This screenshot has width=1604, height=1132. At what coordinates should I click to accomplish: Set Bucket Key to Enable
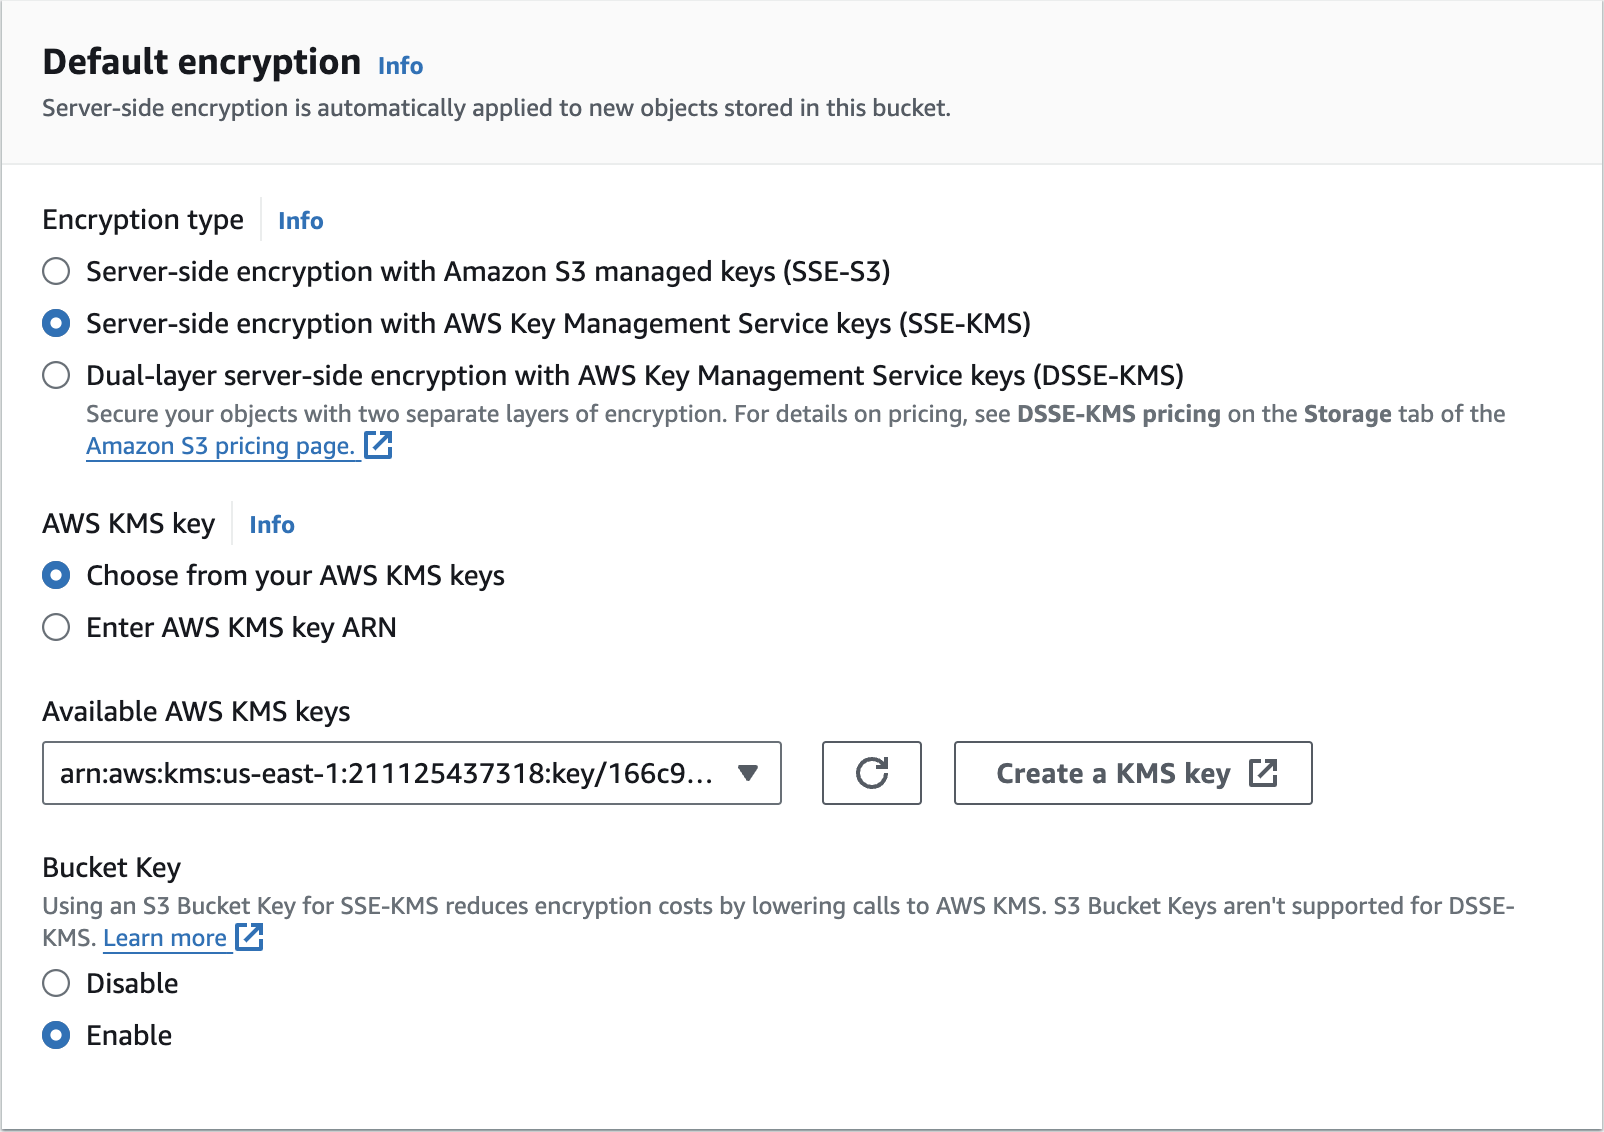56,1035
